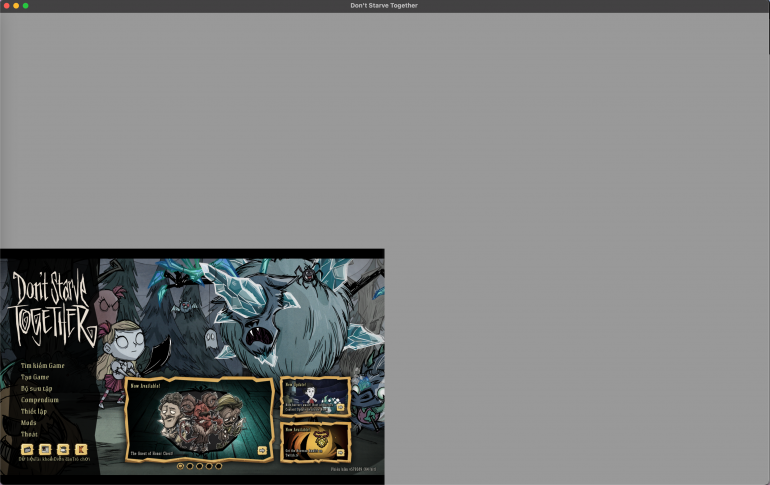Click the folder icon below Thoát
The image size is (770, 485).
pyautogui.click(x=27, y=449)
